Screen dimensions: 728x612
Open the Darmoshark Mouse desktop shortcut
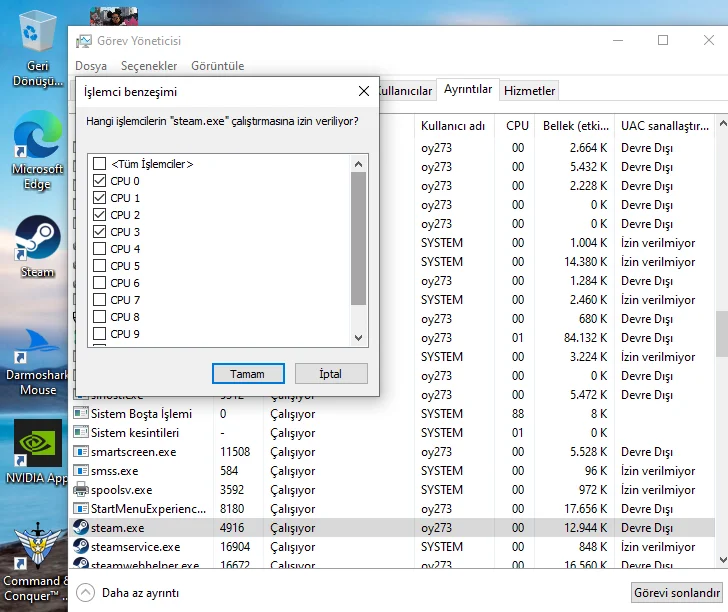37,362
